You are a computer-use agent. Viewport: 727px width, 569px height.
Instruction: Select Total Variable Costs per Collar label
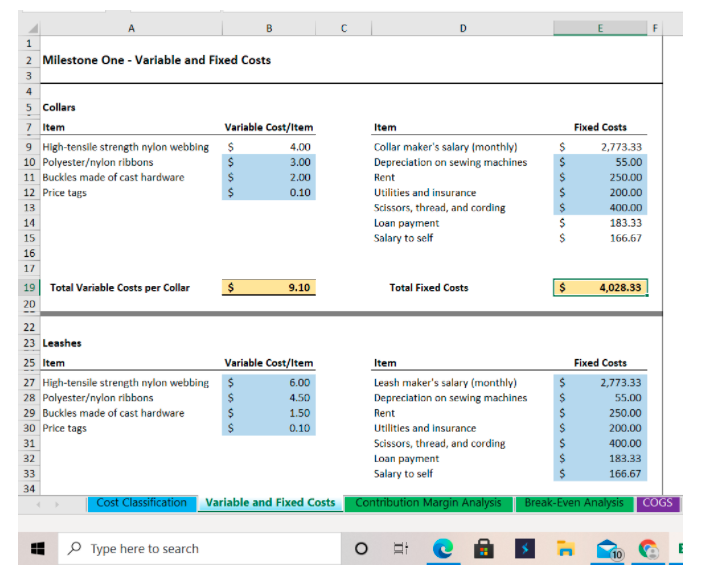coord(120,288)
